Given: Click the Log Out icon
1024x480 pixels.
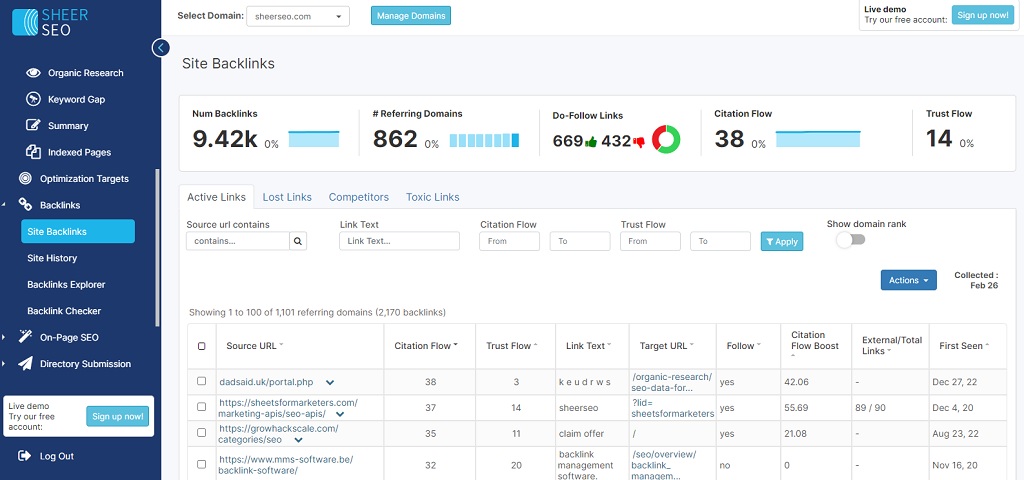Looking at the screenshot, I should pyautogui.click(x=25, y=456).
